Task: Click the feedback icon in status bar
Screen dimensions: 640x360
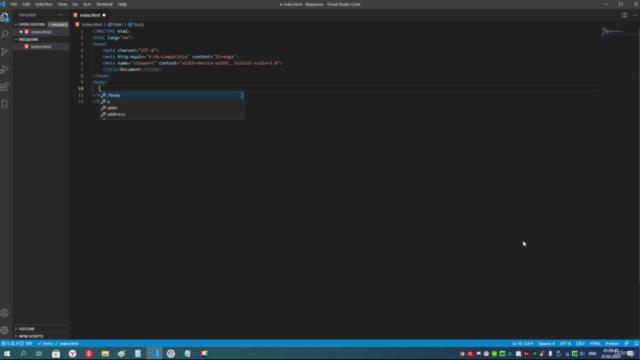Action: click(x=627, y=344)
